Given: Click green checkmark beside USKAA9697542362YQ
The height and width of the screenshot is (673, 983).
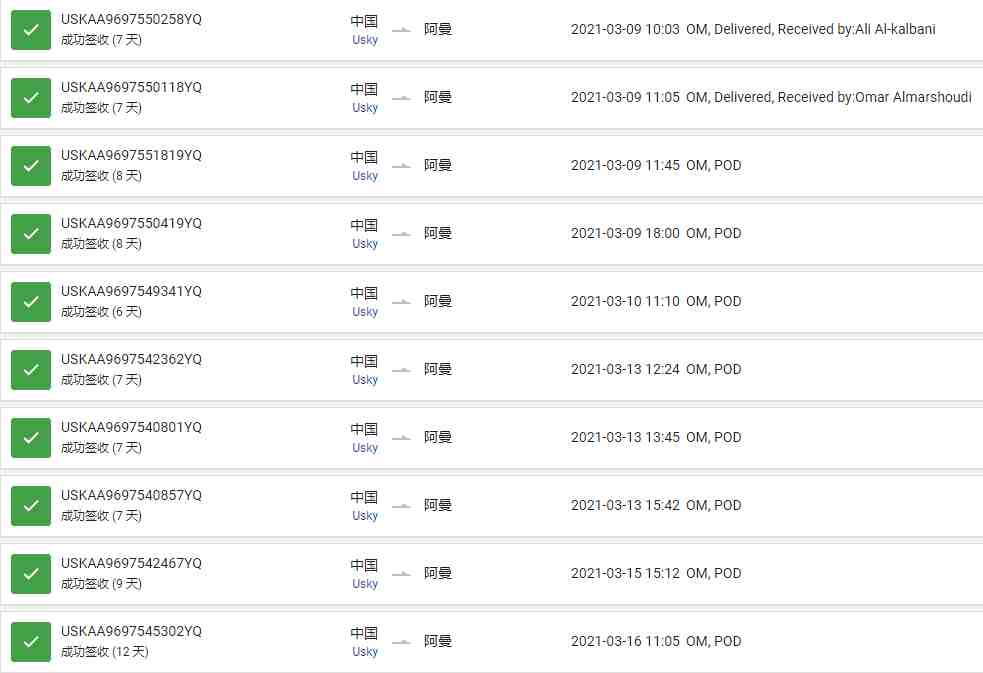Looking at the screenshot, I should 31,370.
